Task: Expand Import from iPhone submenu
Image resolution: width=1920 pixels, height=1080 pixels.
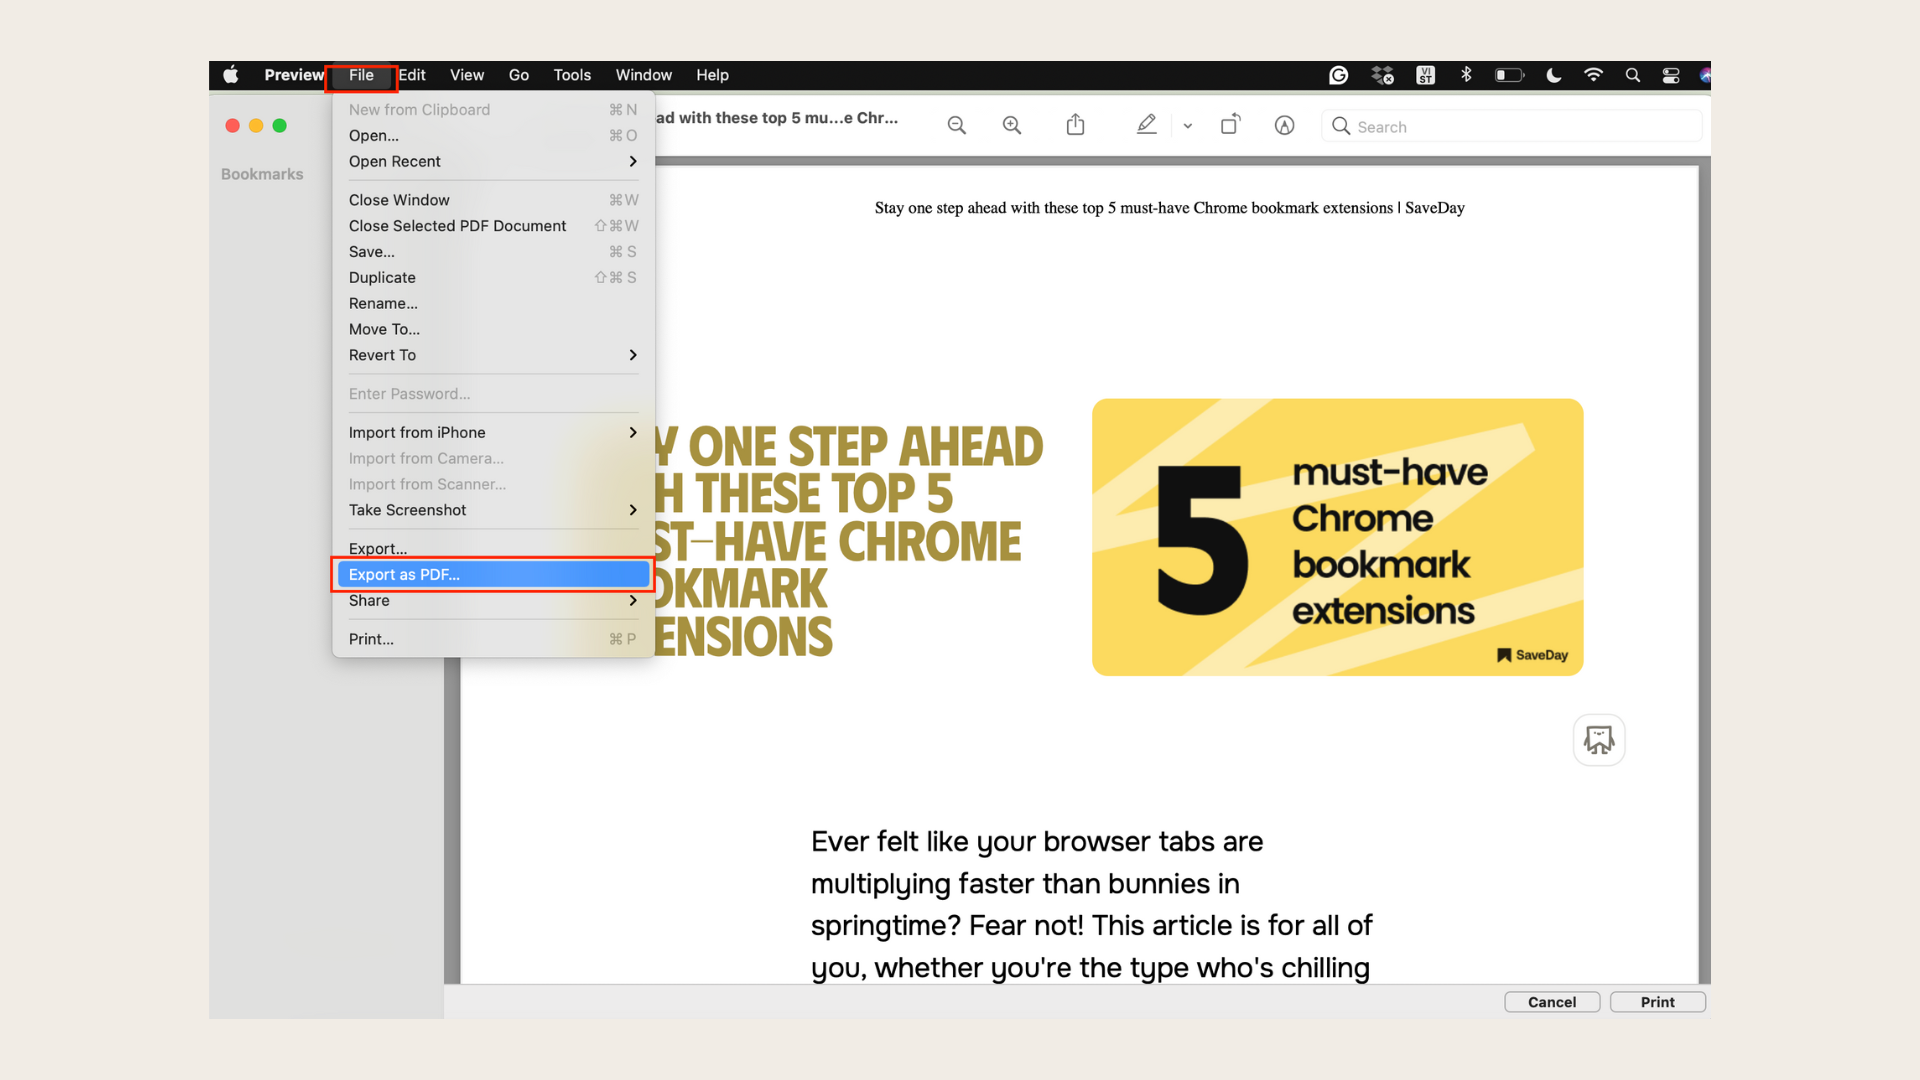Action: [x=493, y=433]
